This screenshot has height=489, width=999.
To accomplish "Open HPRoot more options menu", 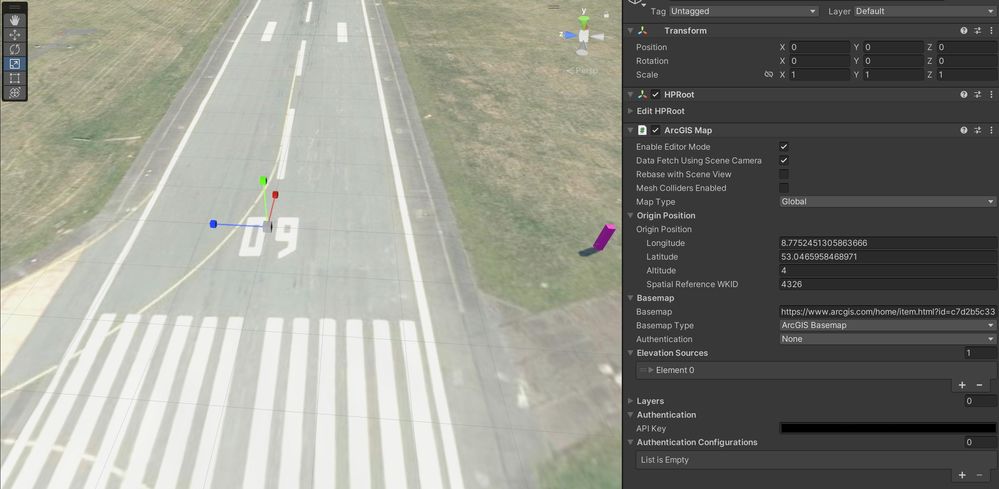I will click(x=991, y=94).
